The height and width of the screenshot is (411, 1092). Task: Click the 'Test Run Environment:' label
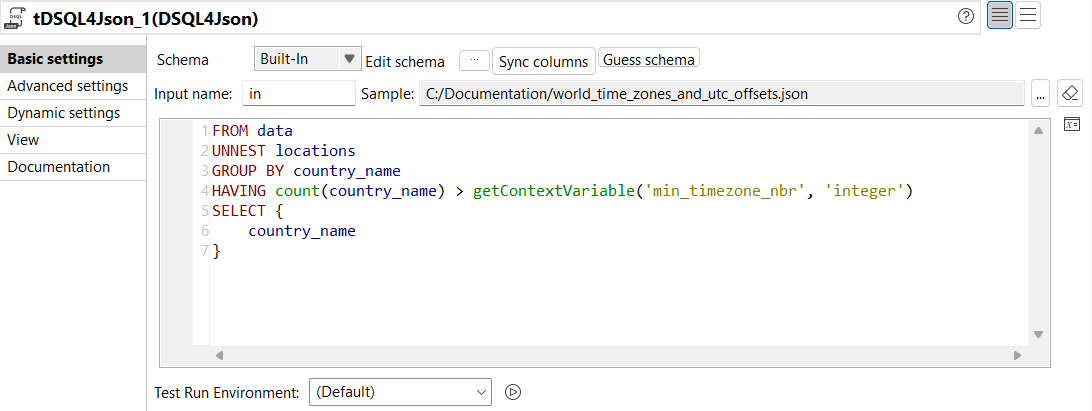227,393
